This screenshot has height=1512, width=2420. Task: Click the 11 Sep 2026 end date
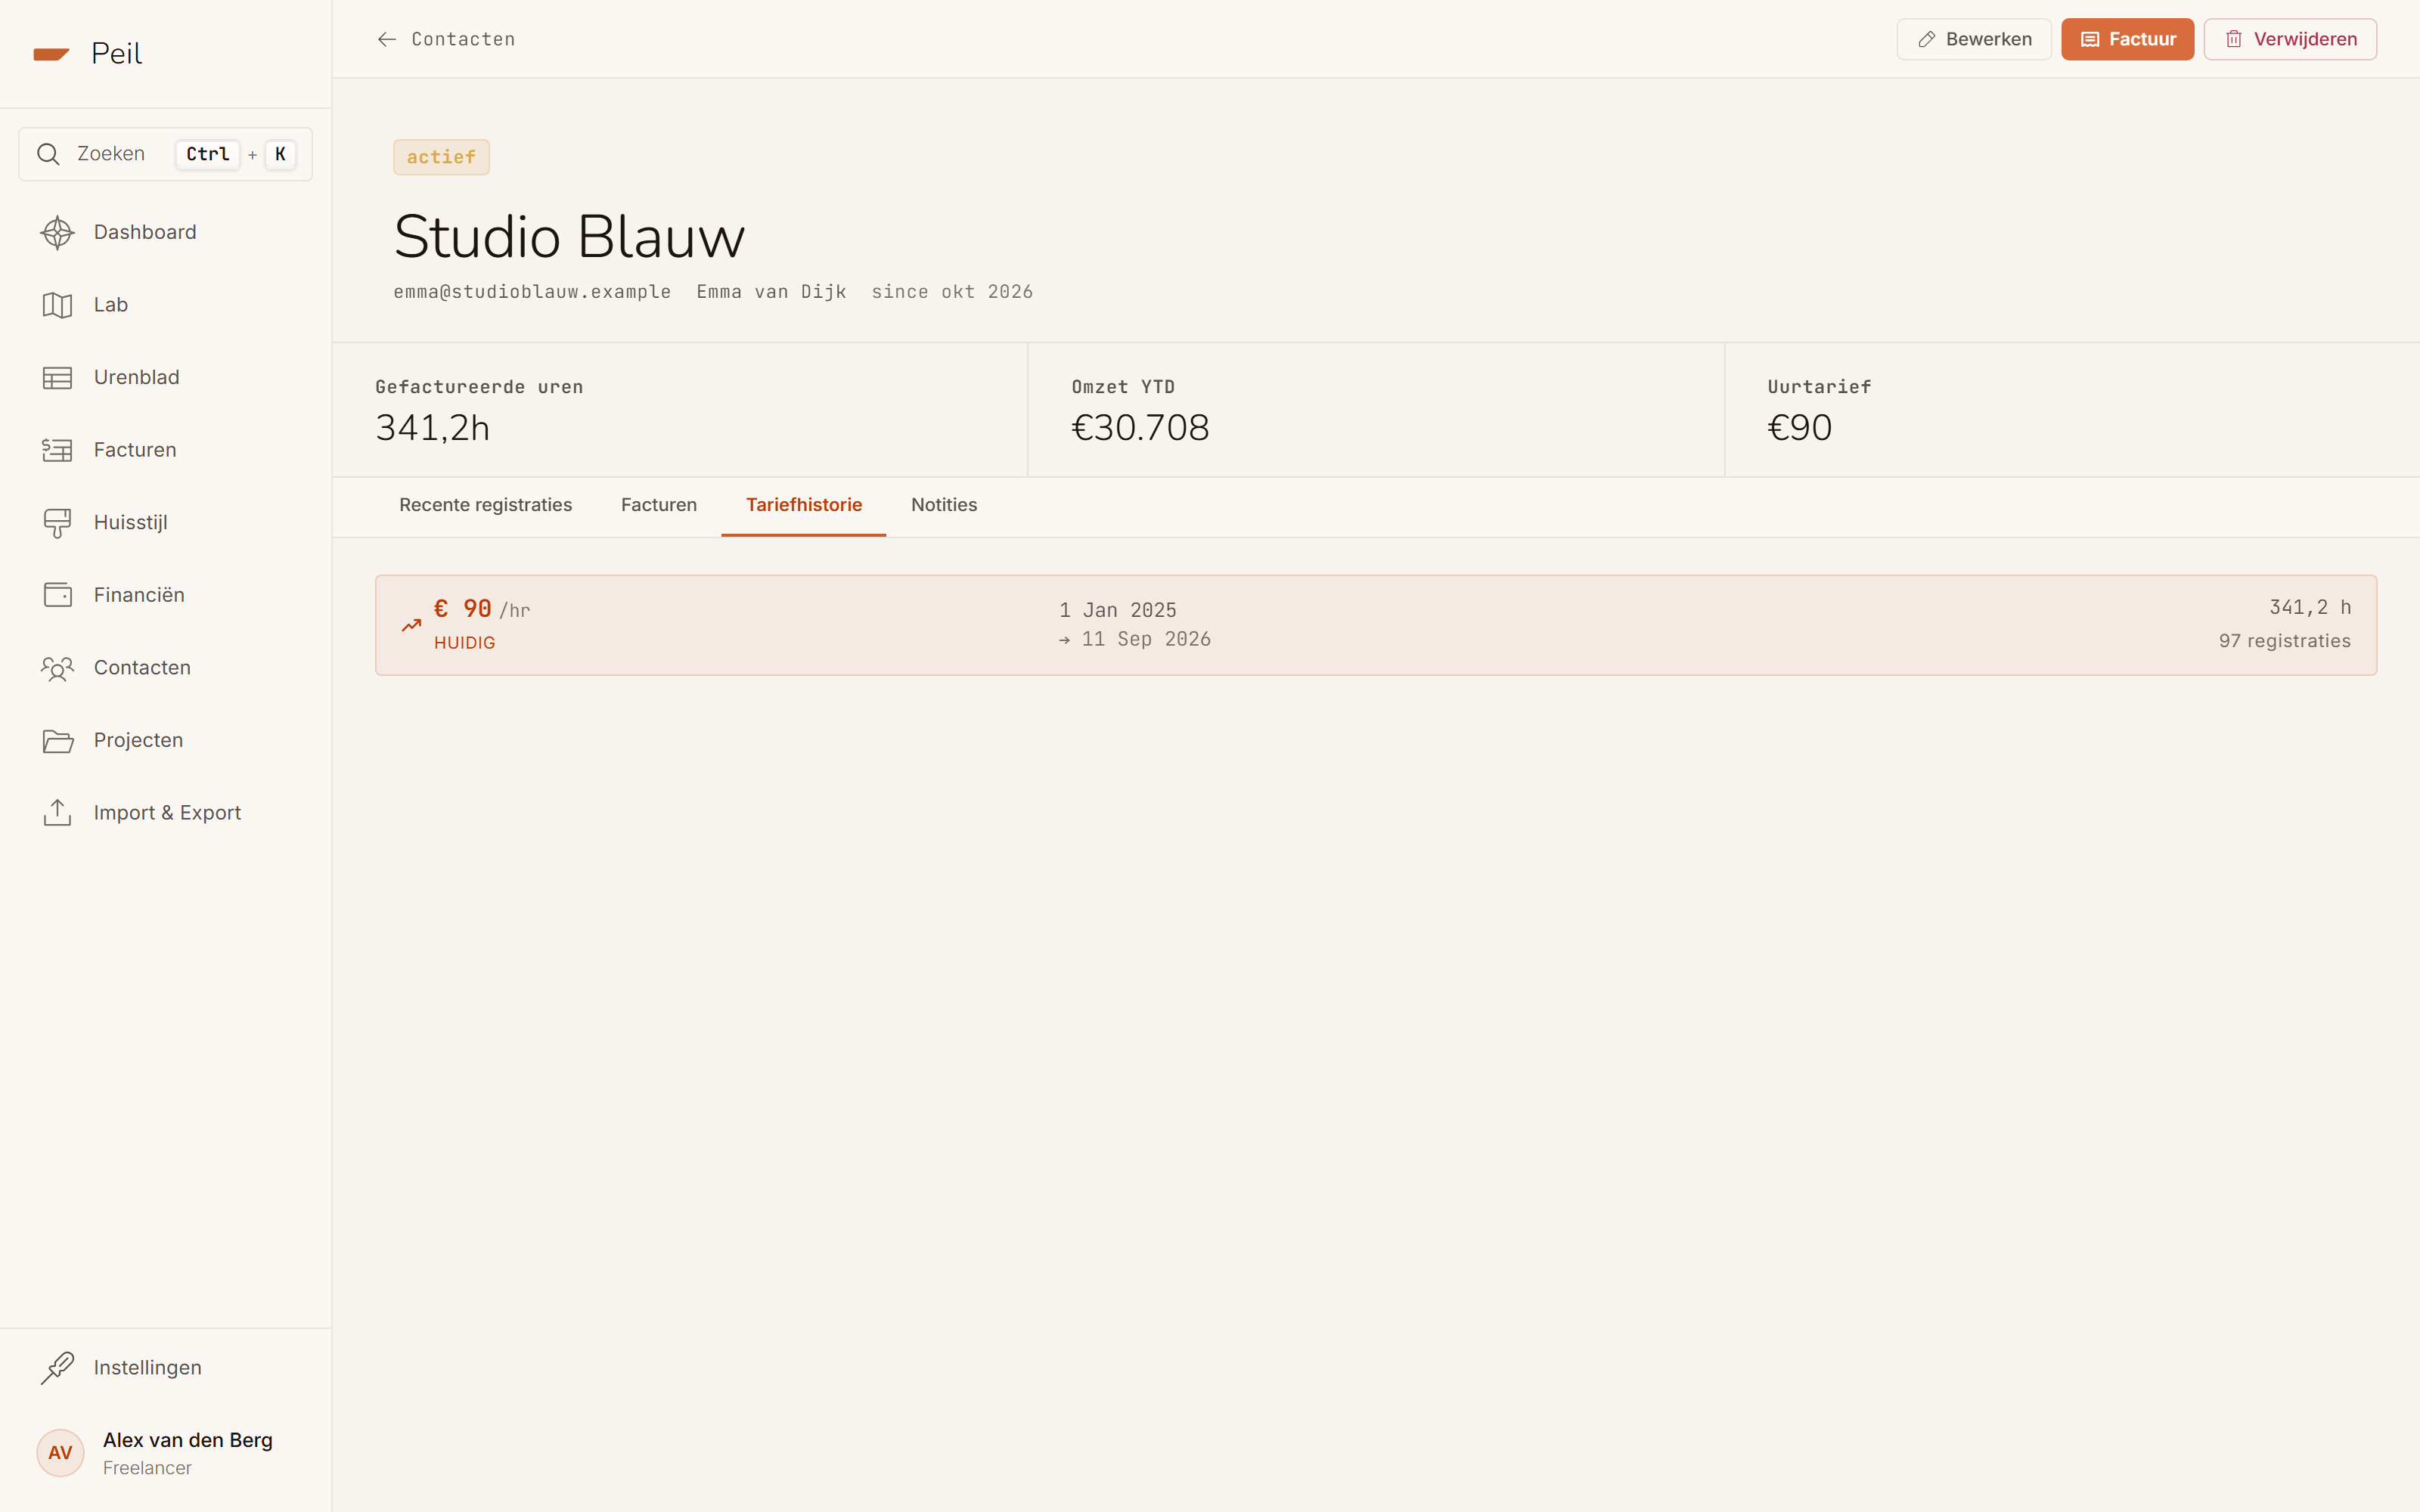[x=1146, y=639]
